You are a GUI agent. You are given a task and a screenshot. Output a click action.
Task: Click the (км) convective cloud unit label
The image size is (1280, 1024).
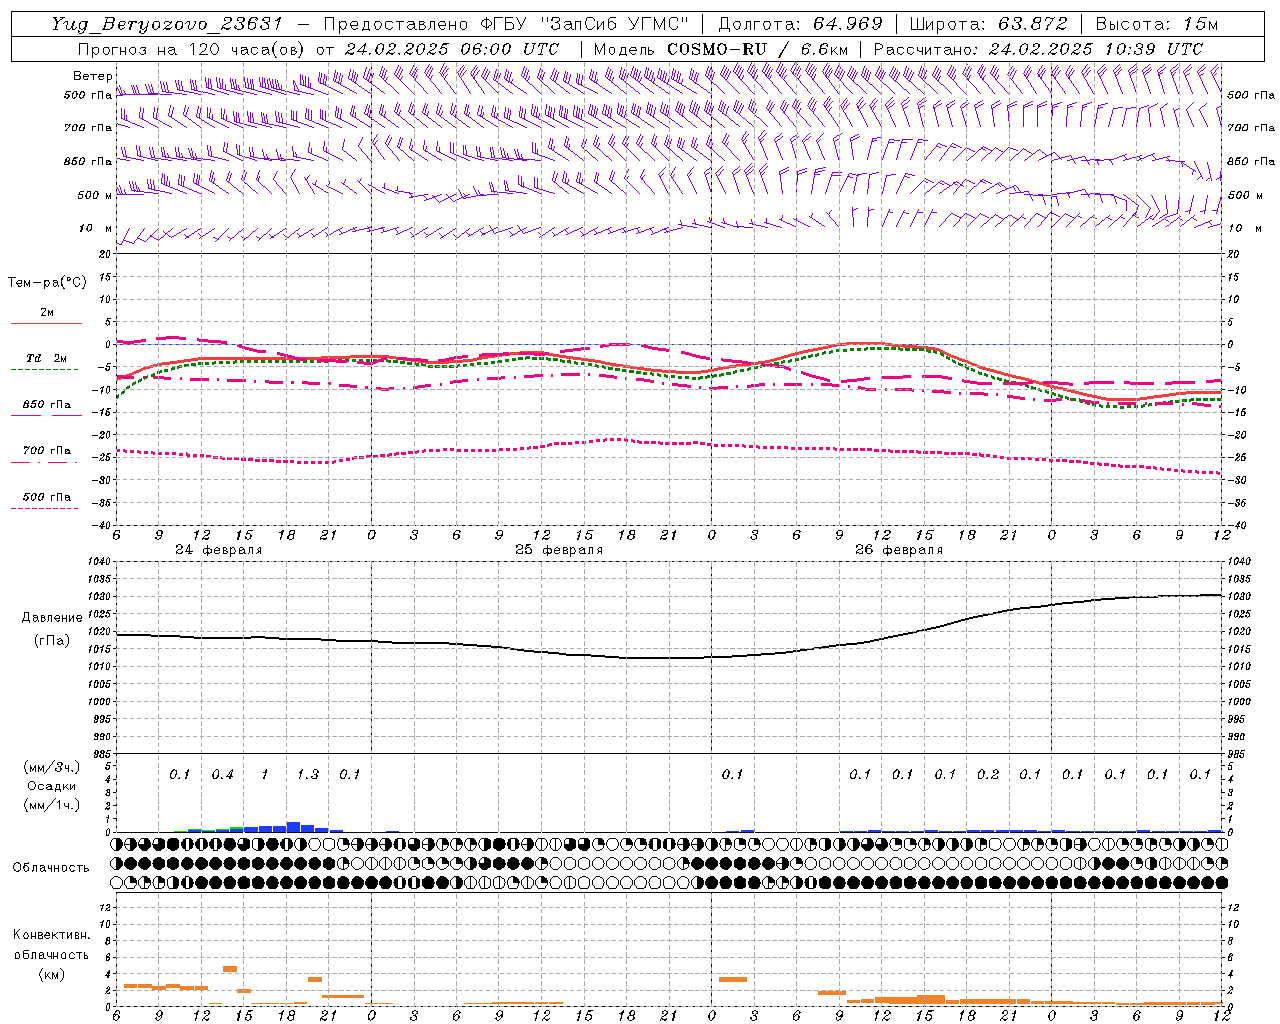51,974
